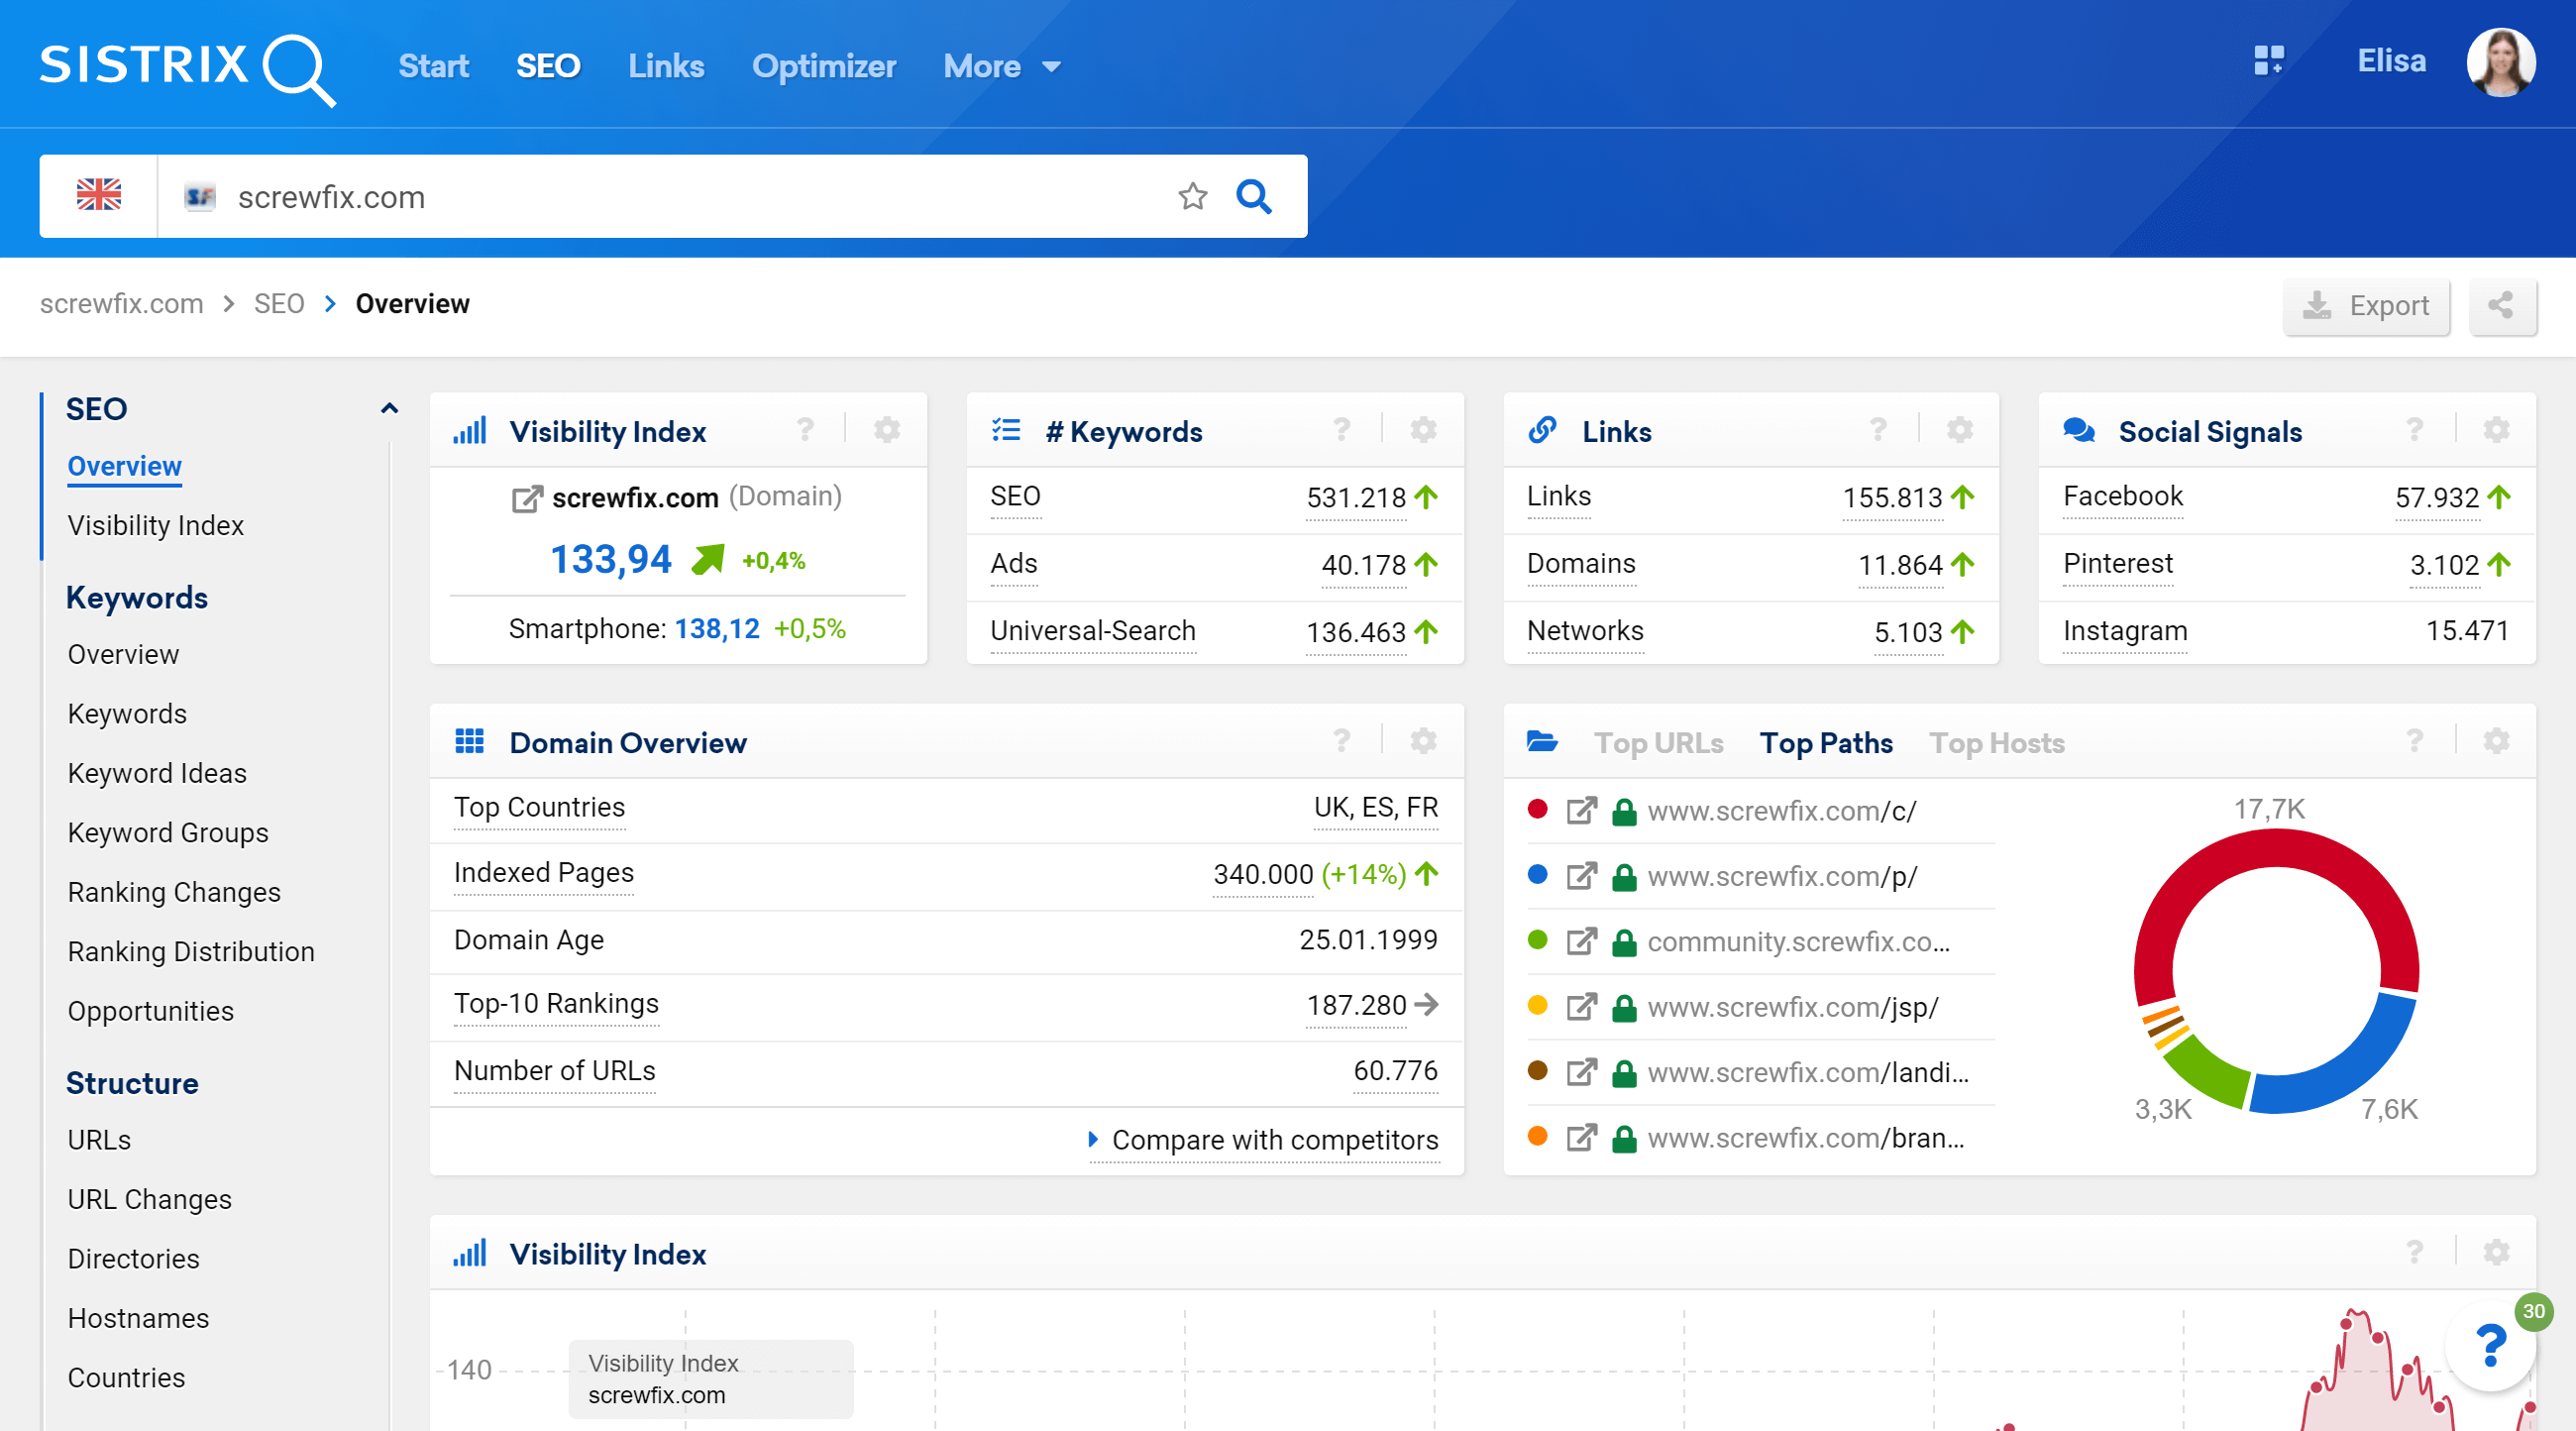Open Visibility Index in the sidebar

click(155, 525)
